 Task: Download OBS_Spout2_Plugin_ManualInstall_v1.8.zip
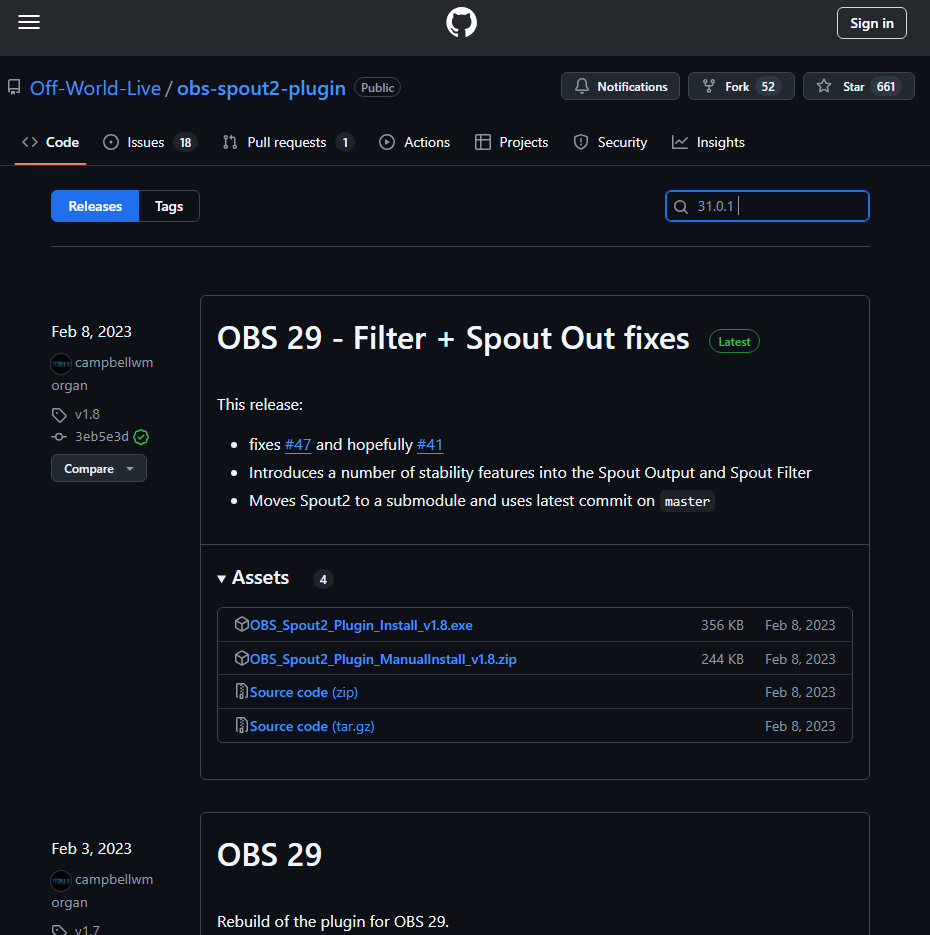(x=383, y=659)
